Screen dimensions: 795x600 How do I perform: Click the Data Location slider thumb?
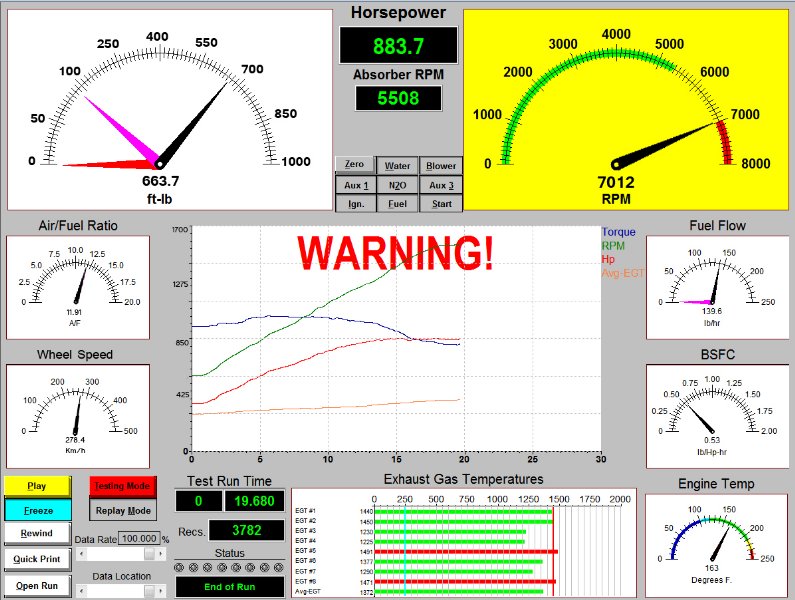(150, 591)
